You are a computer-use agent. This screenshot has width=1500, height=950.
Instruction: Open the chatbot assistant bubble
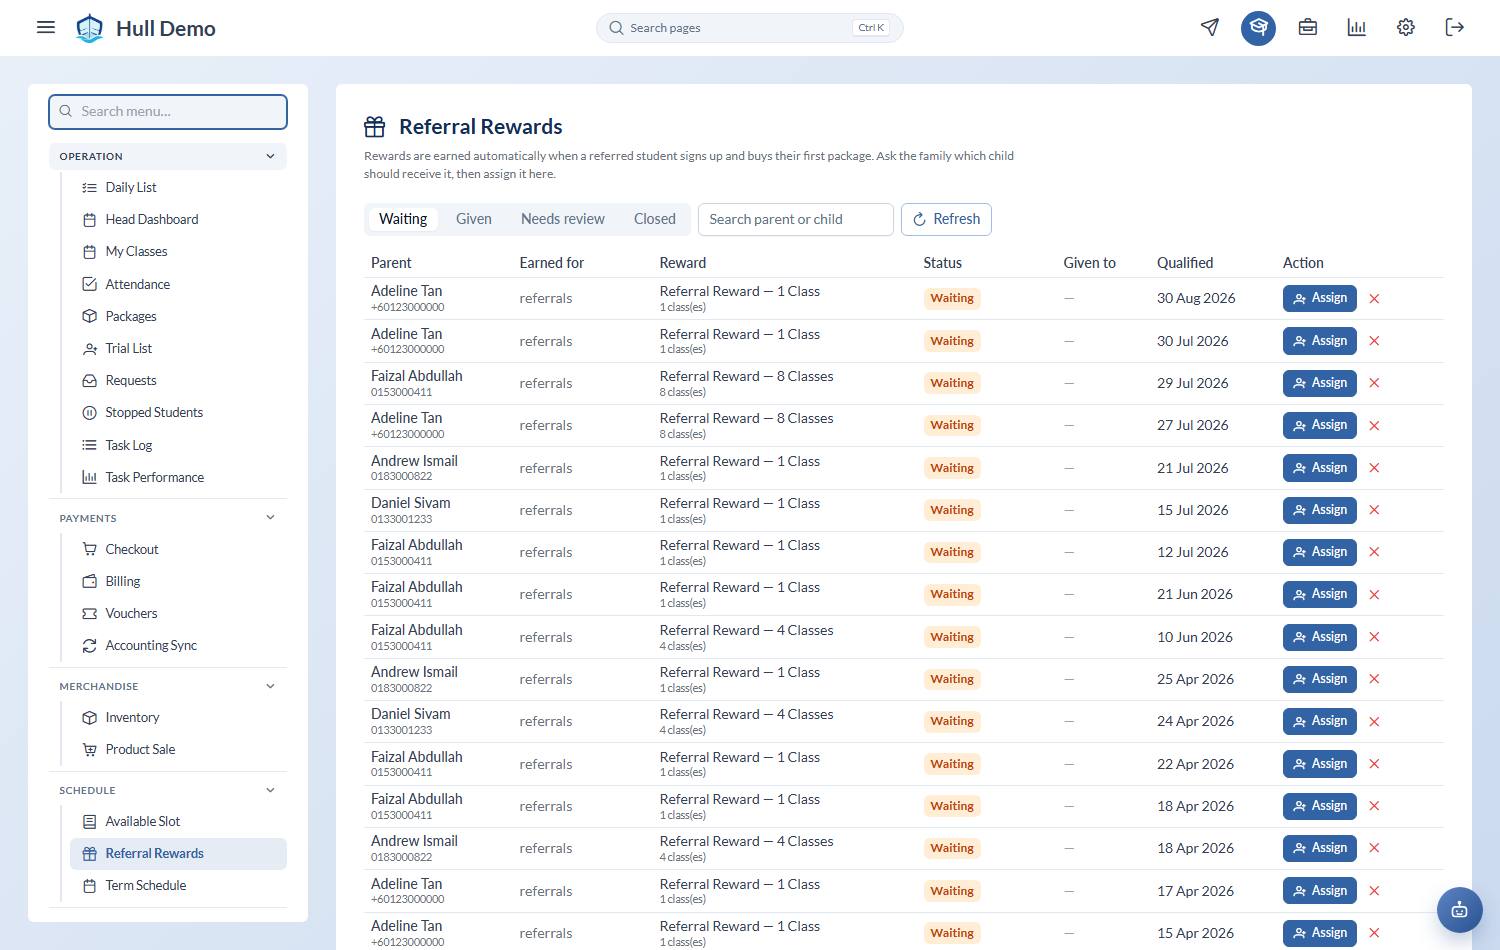[1459, 910]
